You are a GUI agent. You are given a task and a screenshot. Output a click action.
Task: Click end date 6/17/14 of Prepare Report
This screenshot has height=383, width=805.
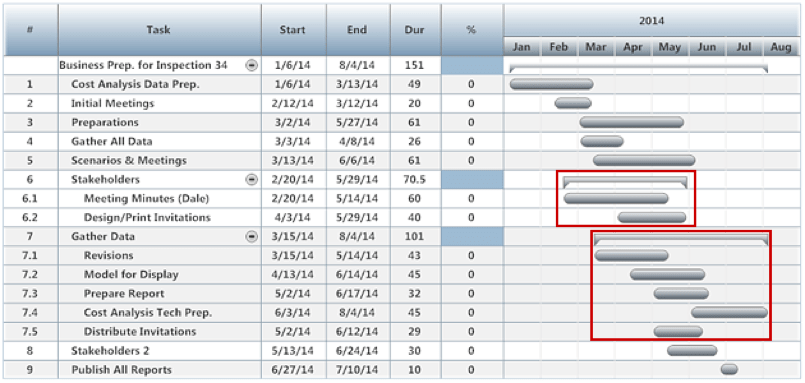(x=357, y=293)
